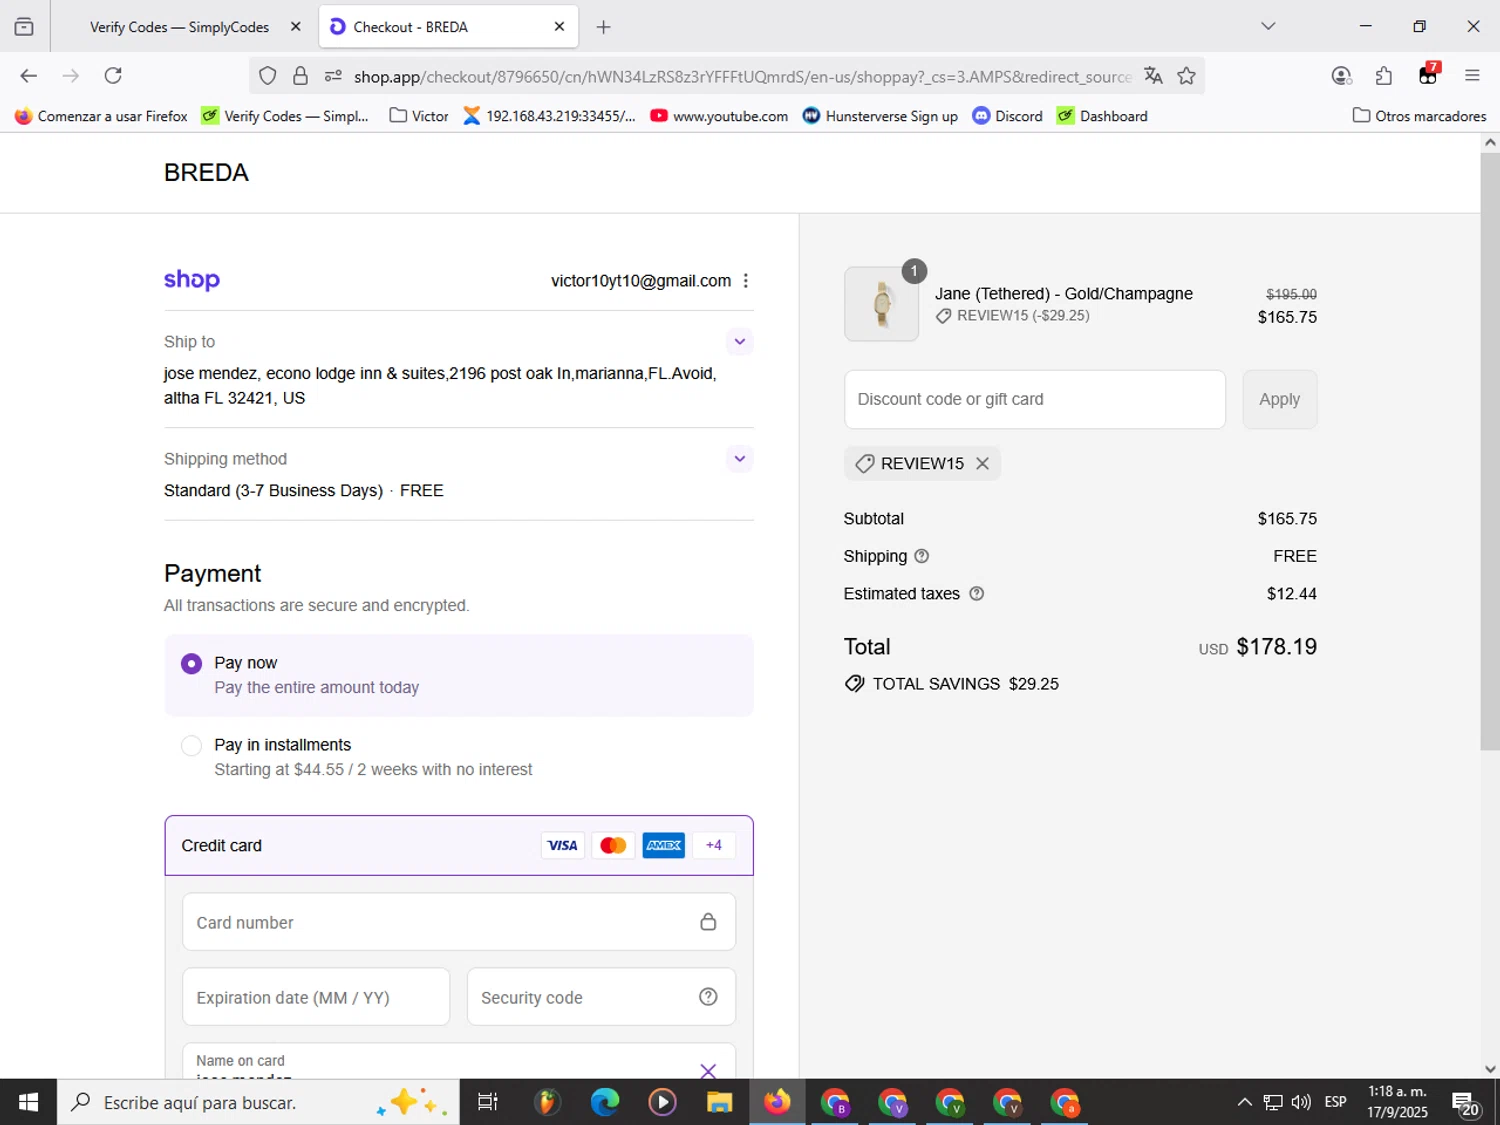The height and width of the screenshot is (1125, 1500).
Task: Click the Security code field
Action: tap(601, 997)
